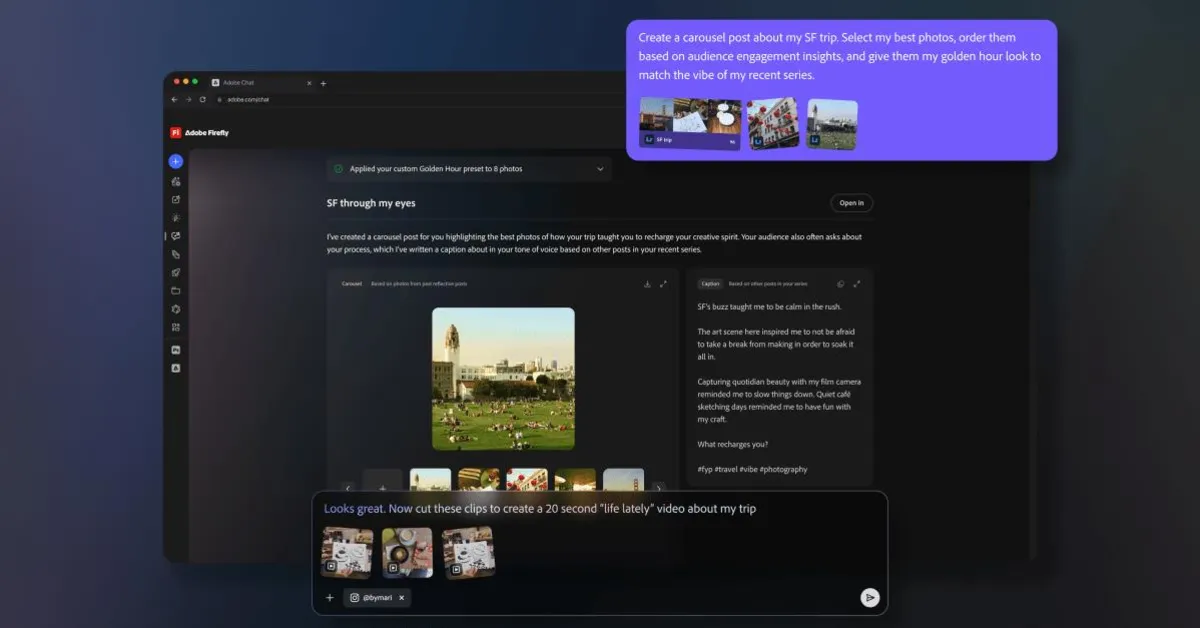Copy the caption text with the copy icon
This screenshot has width=1200, height=628.
(x=839, y=283)
